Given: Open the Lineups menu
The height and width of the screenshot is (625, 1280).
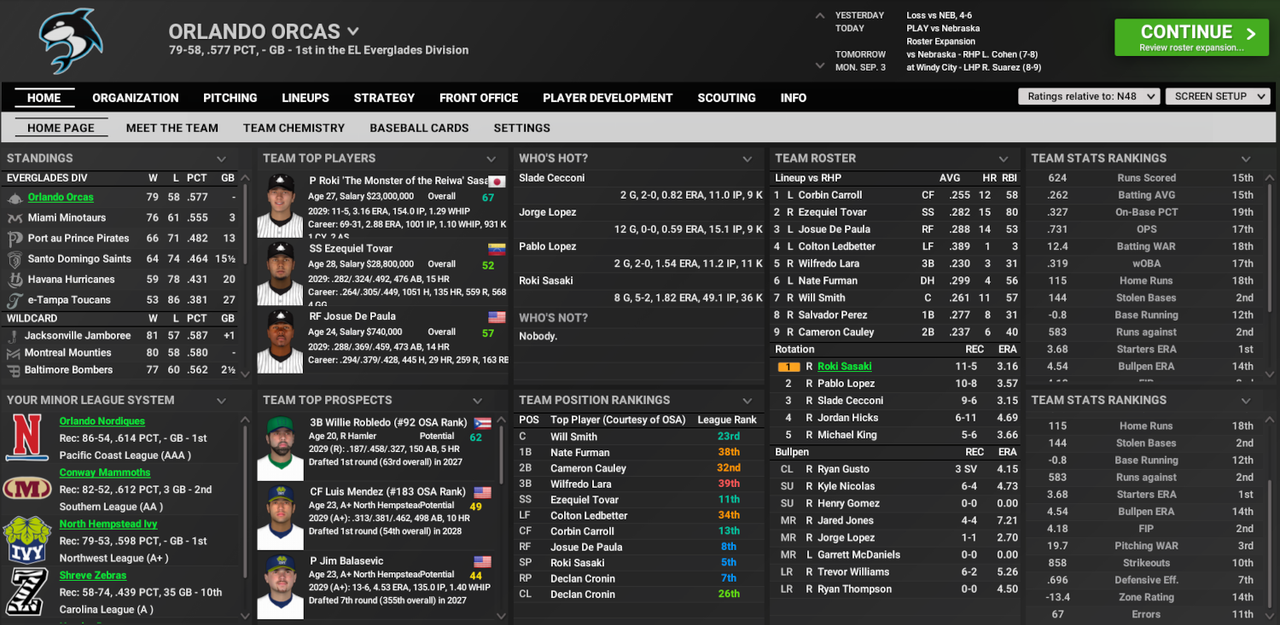Looking at the screenshot, I should click(x=305, y=98).
